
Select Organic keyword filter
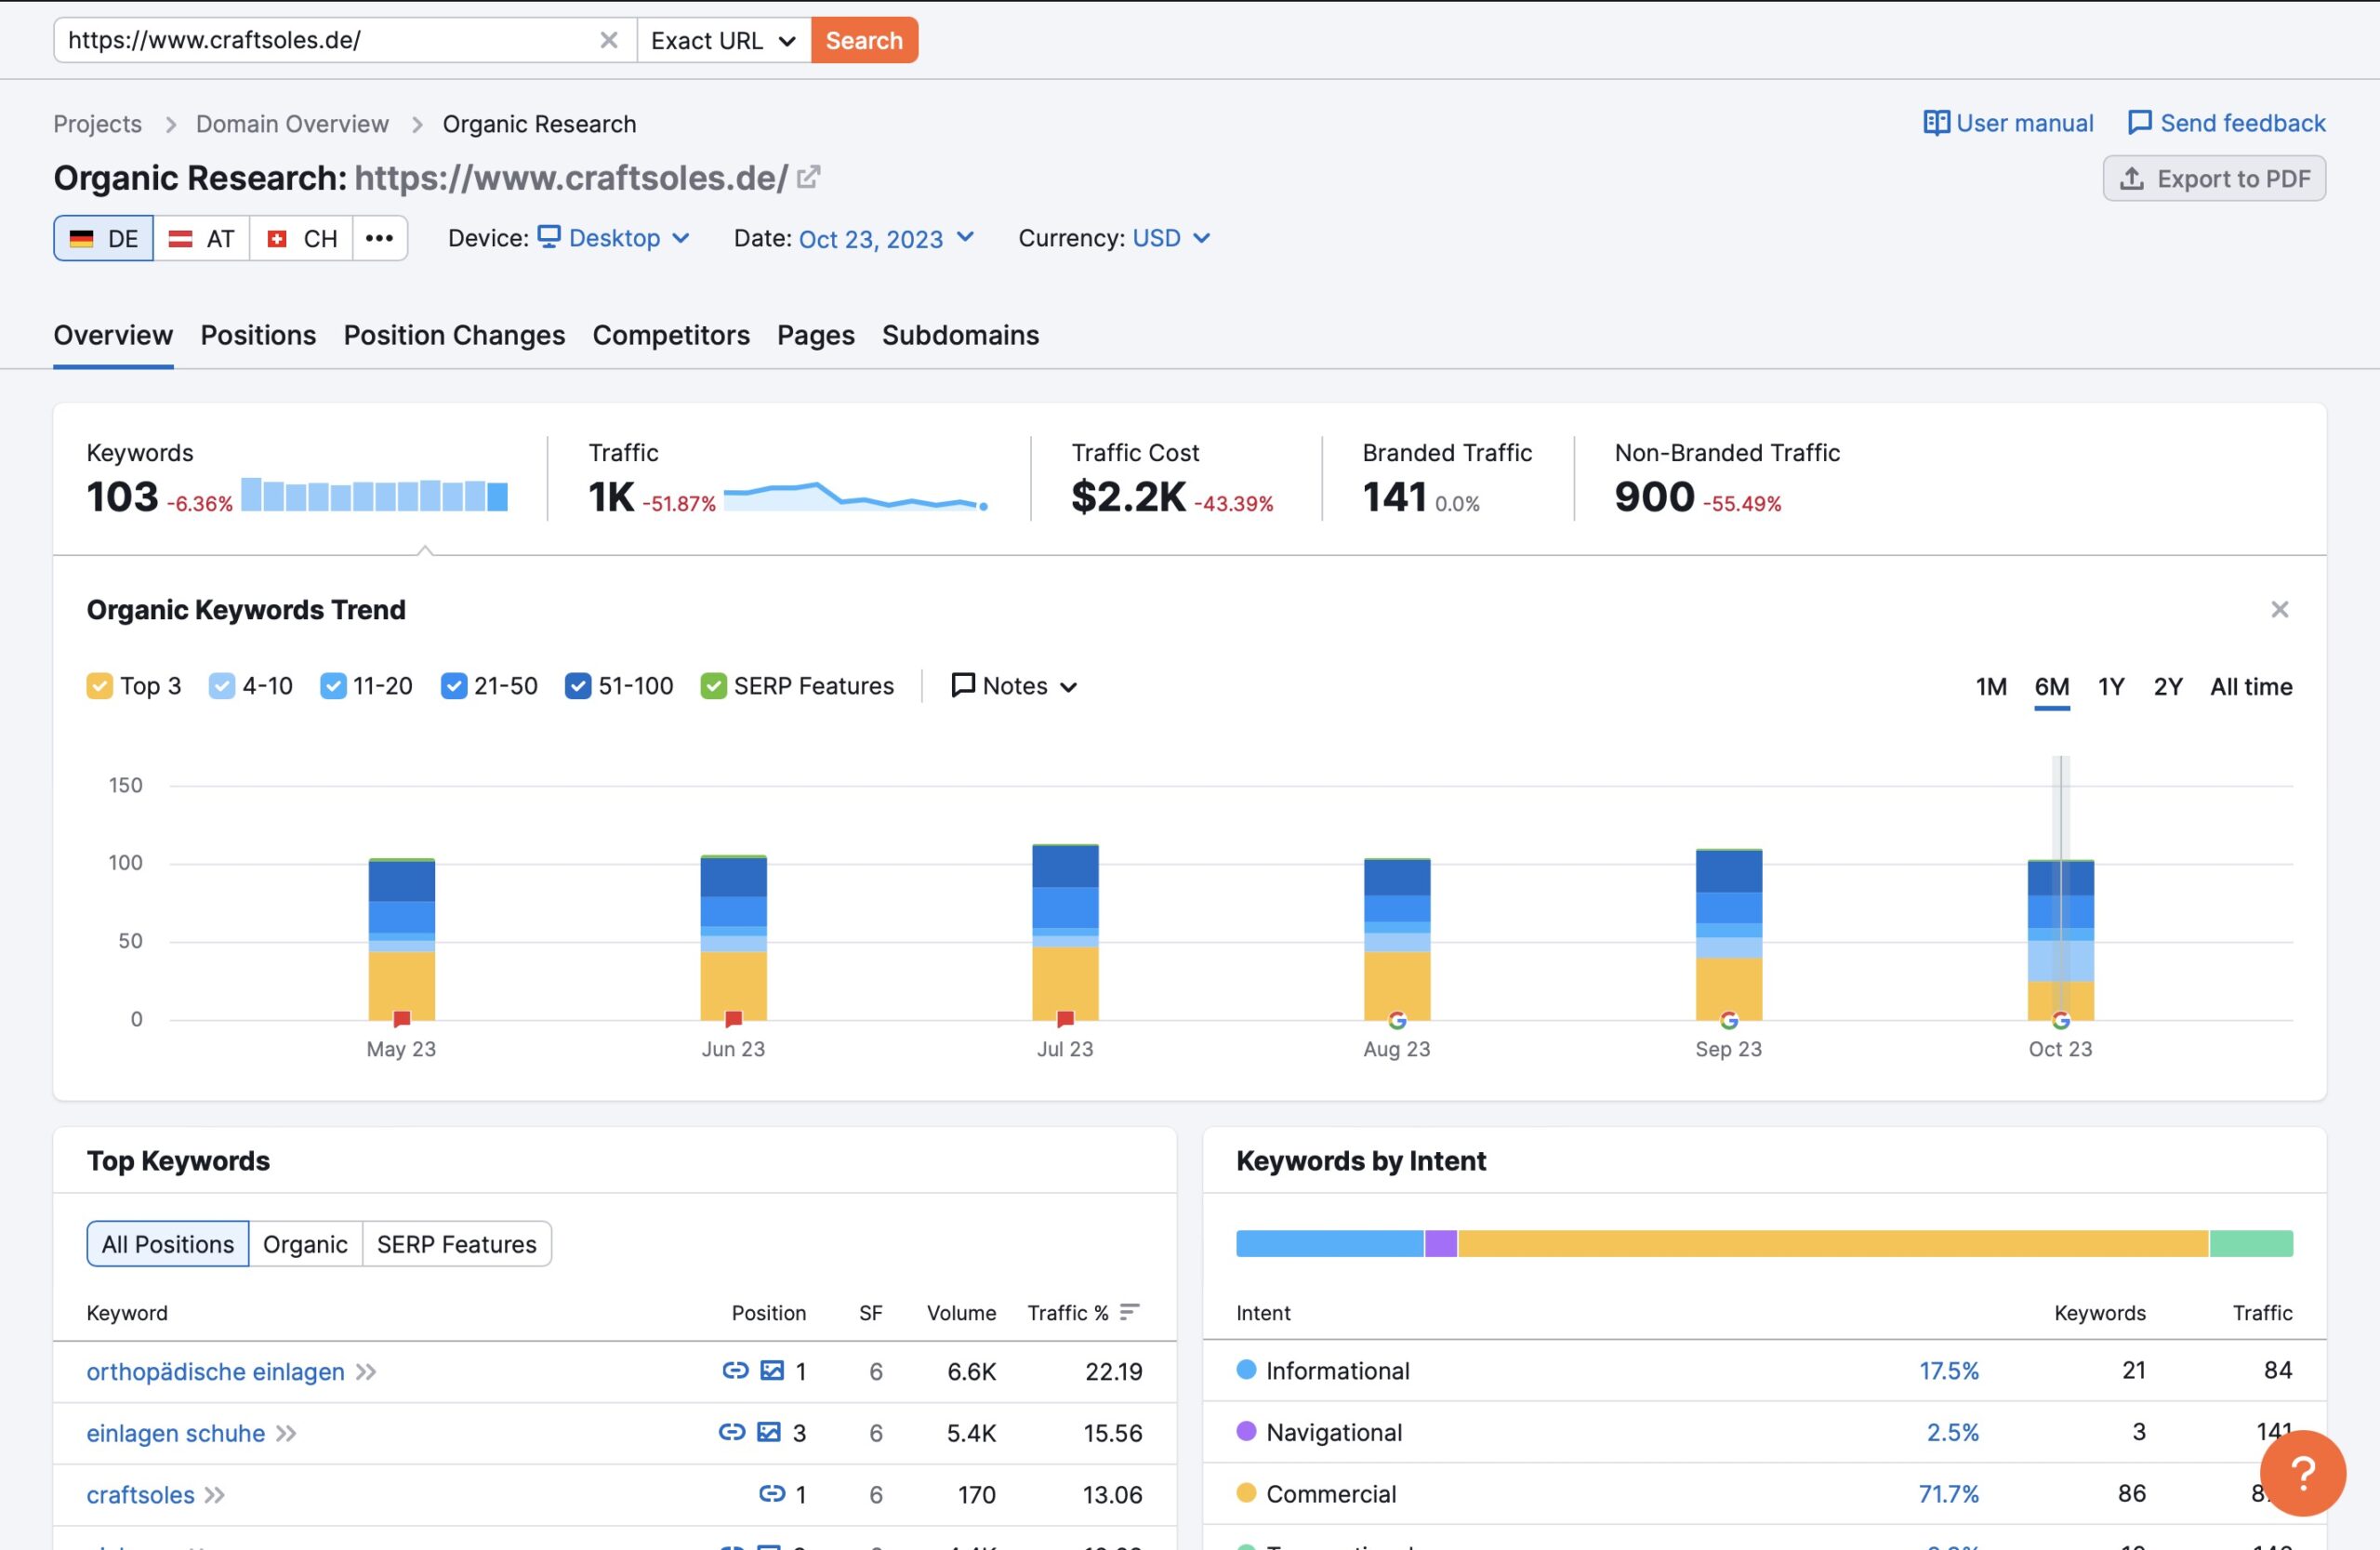[305, 1243]
